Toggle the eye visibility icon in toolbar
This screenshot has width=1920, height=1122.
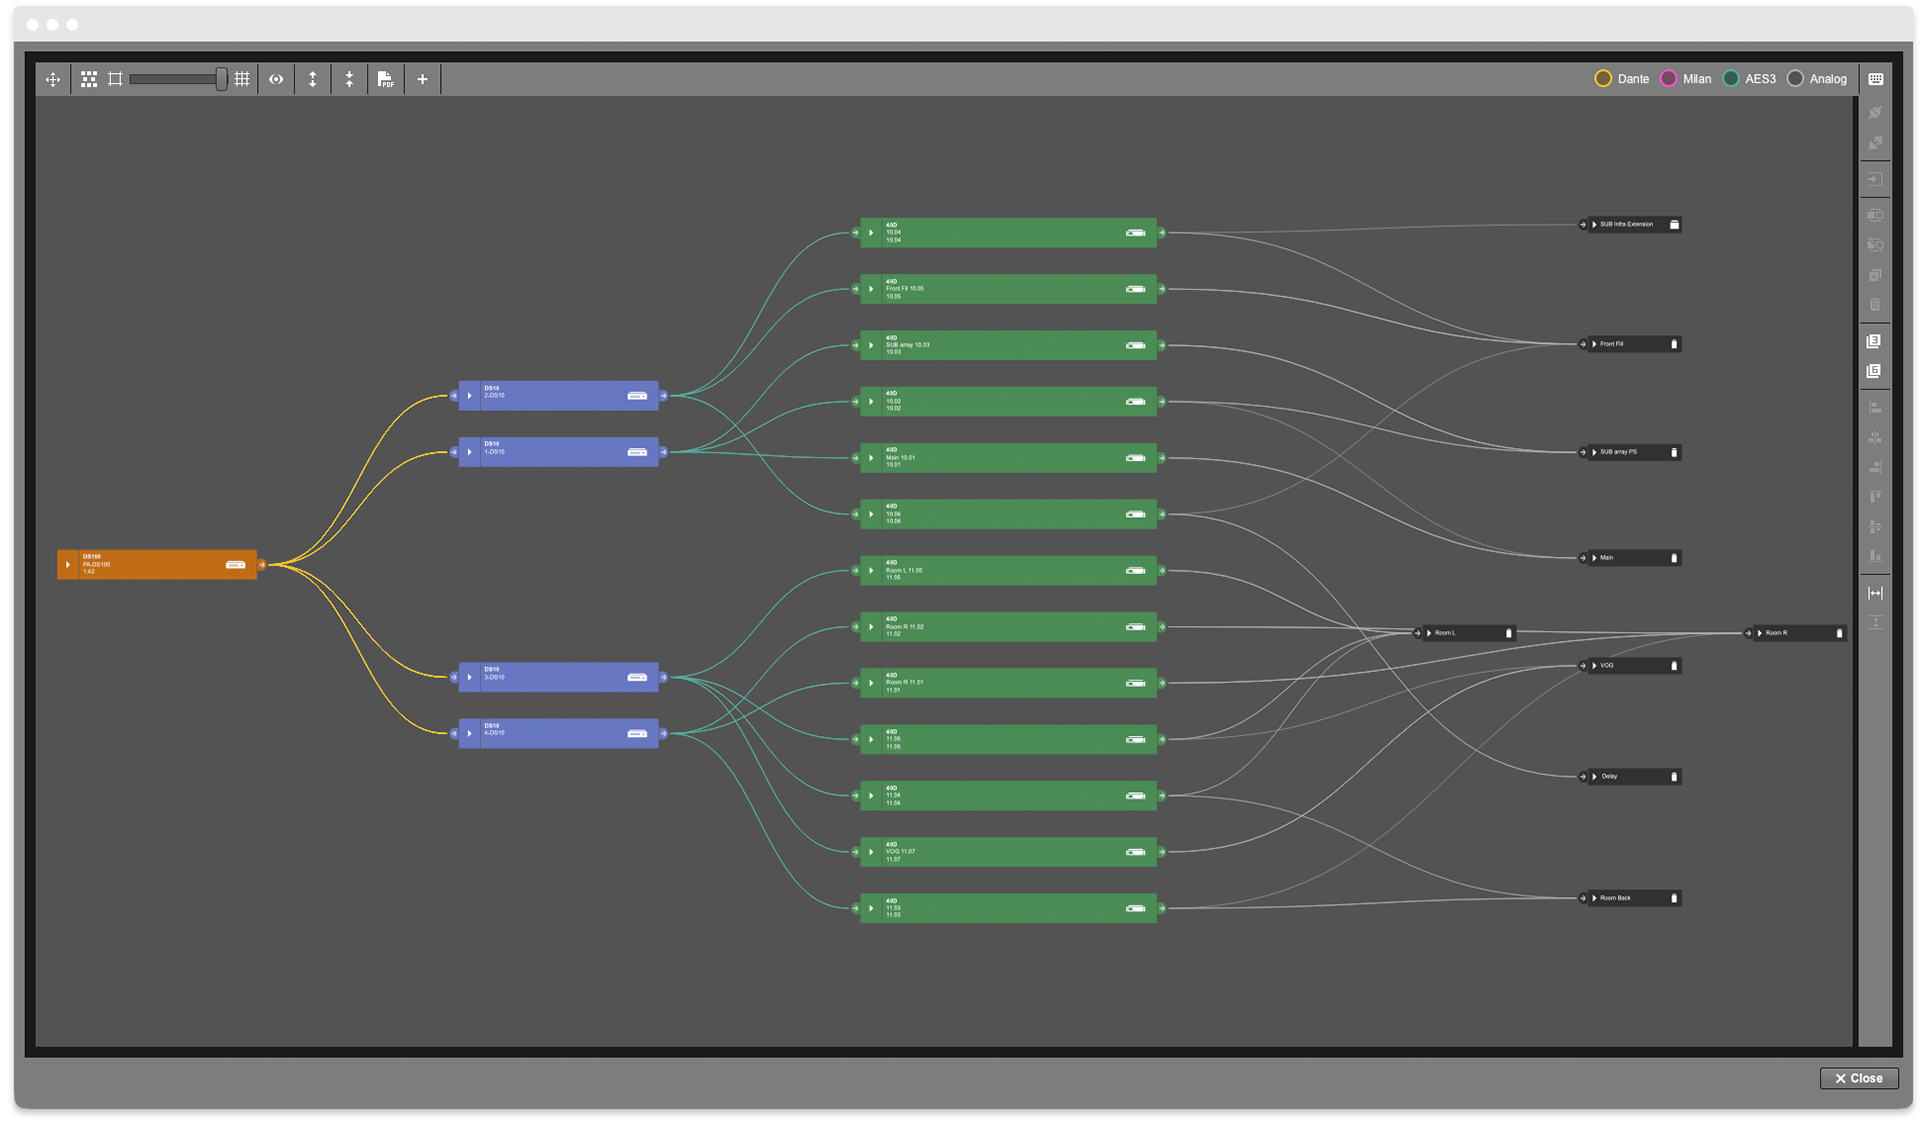[x=276, y=79]
